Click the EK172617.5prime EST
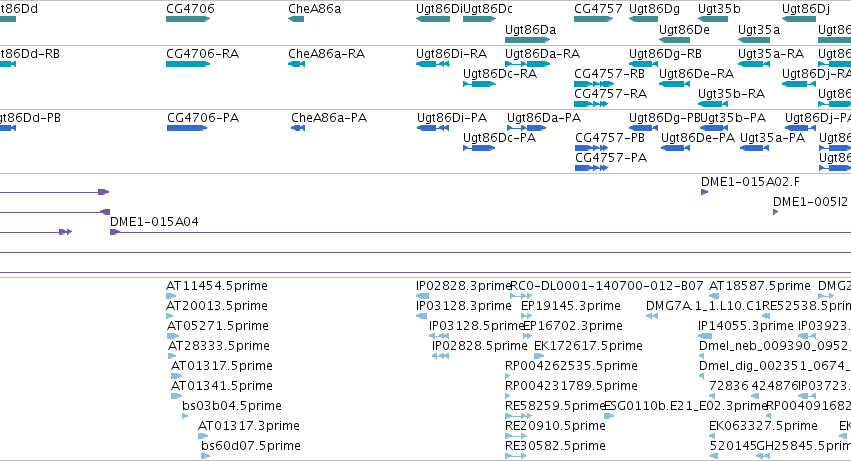The image size is (851, 461). (539, 356)
